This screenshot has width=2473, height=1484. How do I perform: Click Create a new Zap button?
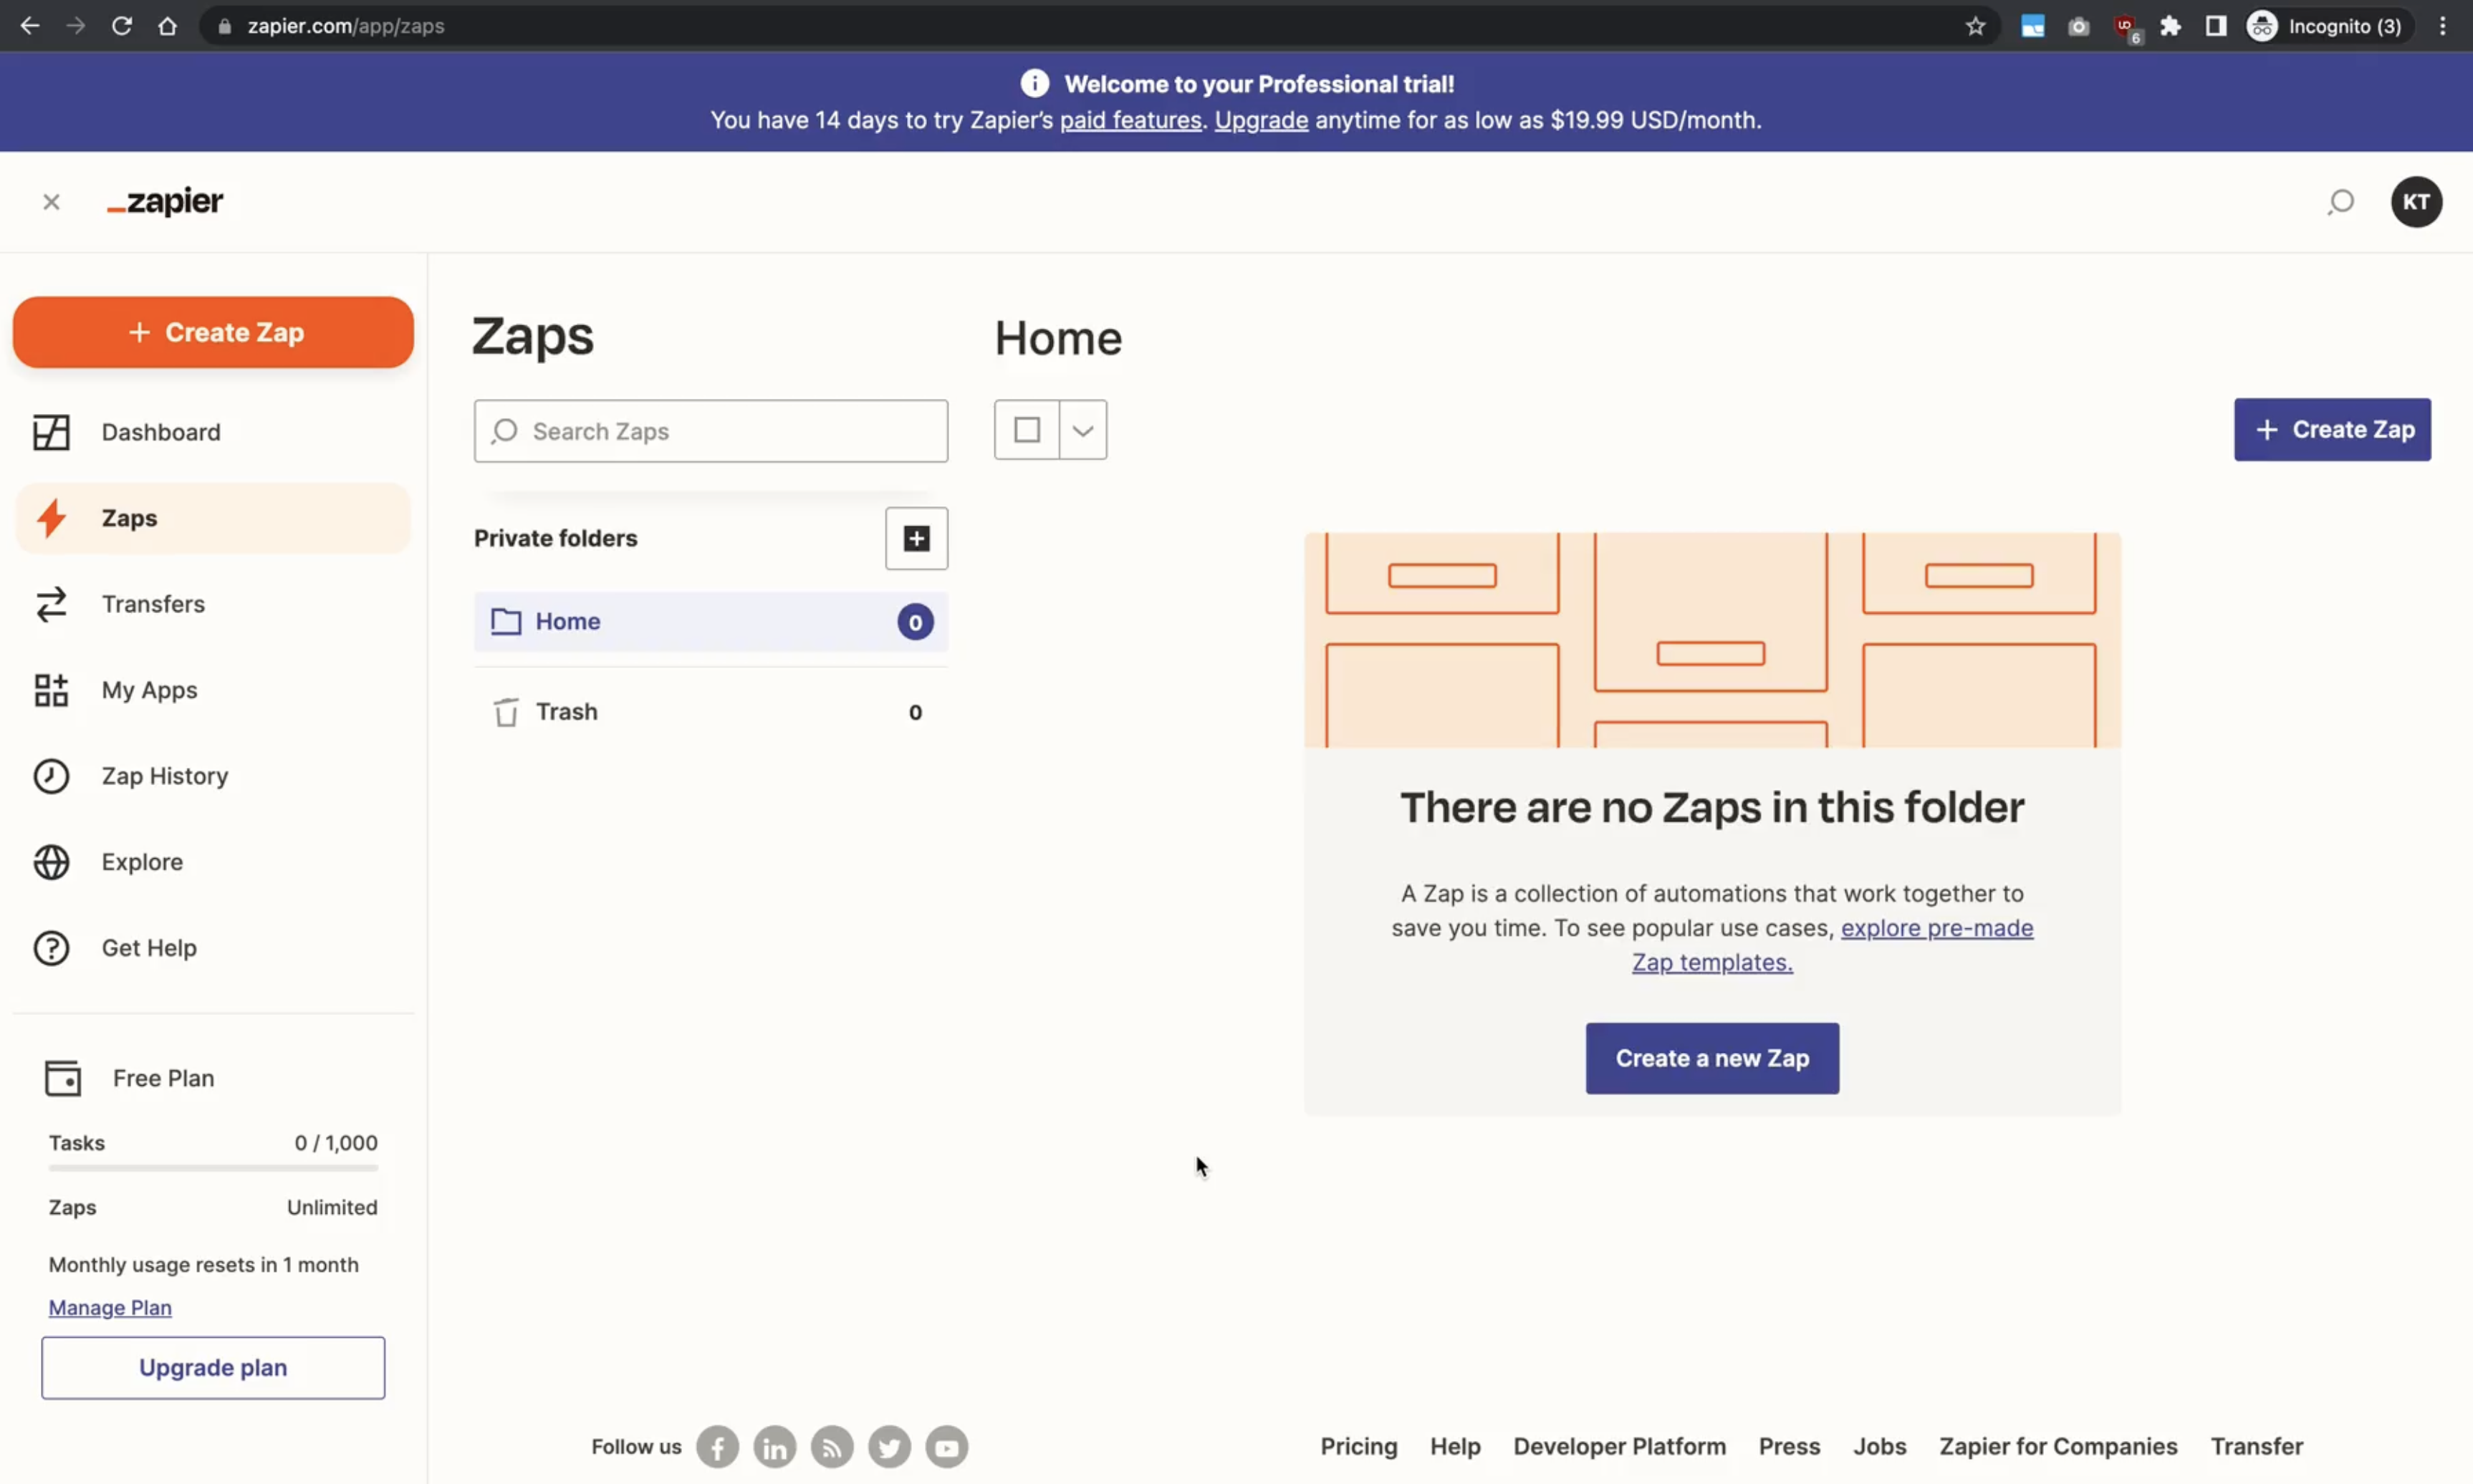click(x=1712, y=1058)
